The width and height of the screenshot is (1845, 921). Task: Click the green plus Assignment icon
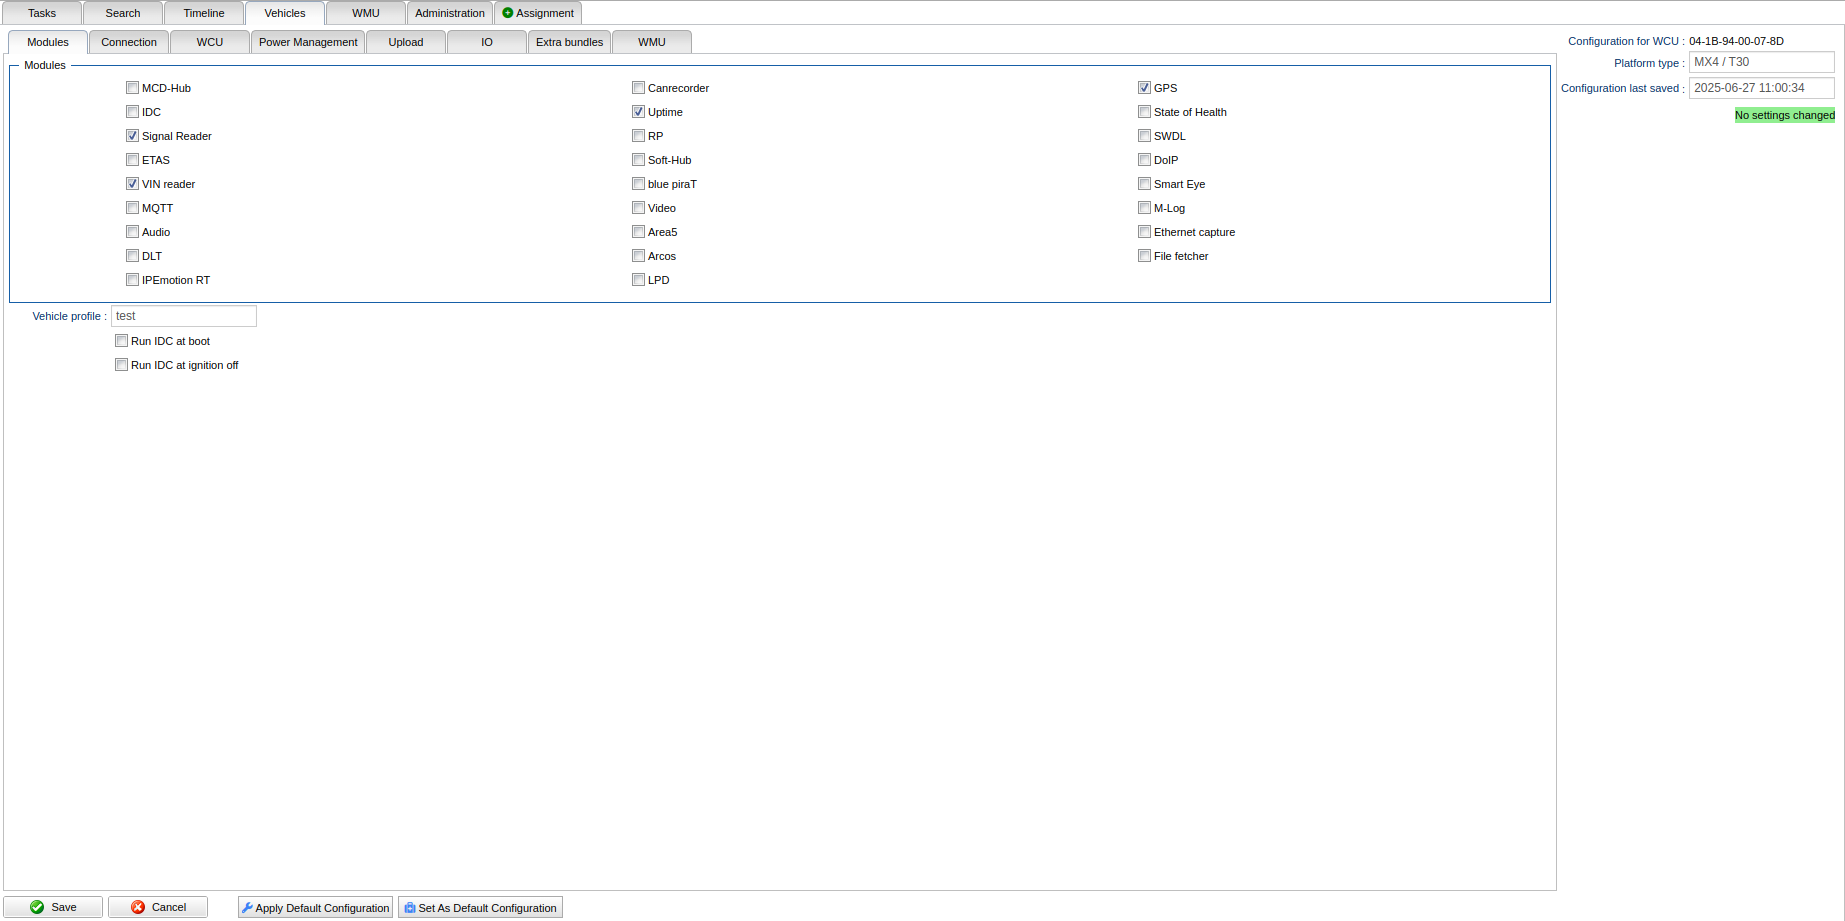pos(508,13)
